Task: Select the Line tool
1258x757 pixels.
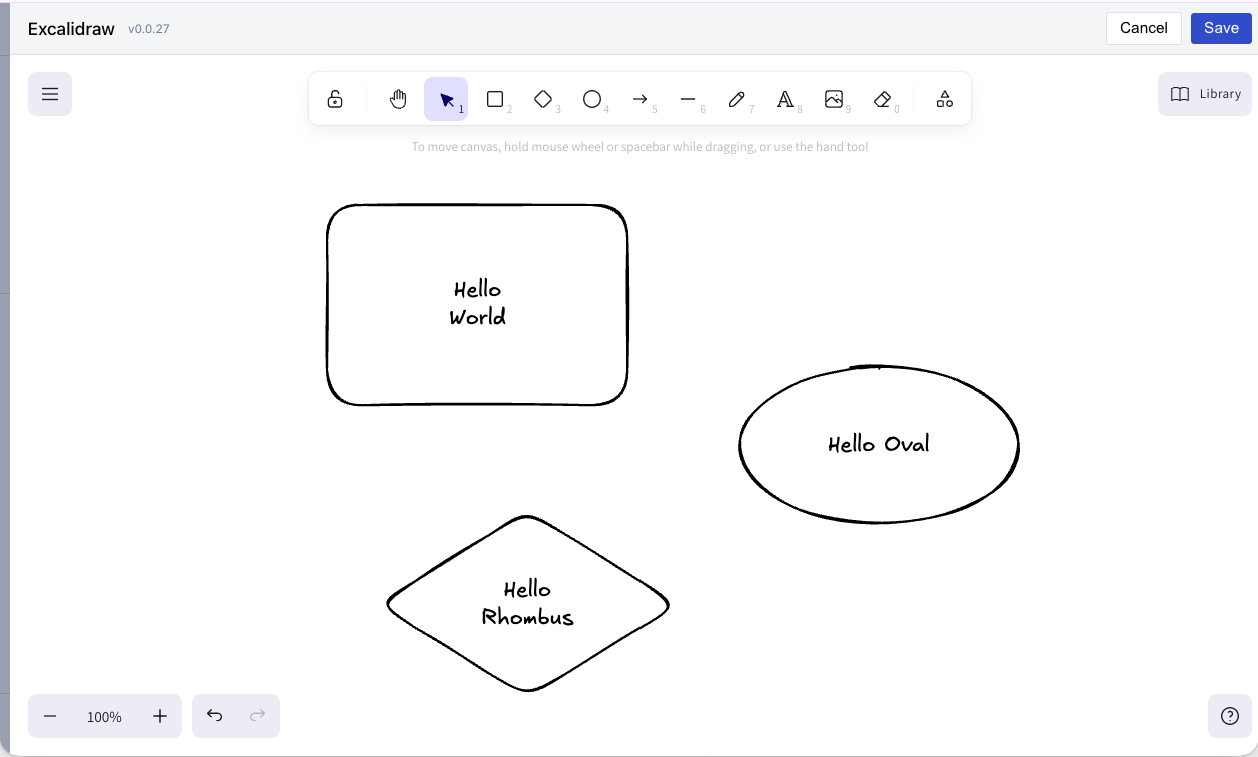Action: click(688, 99)
